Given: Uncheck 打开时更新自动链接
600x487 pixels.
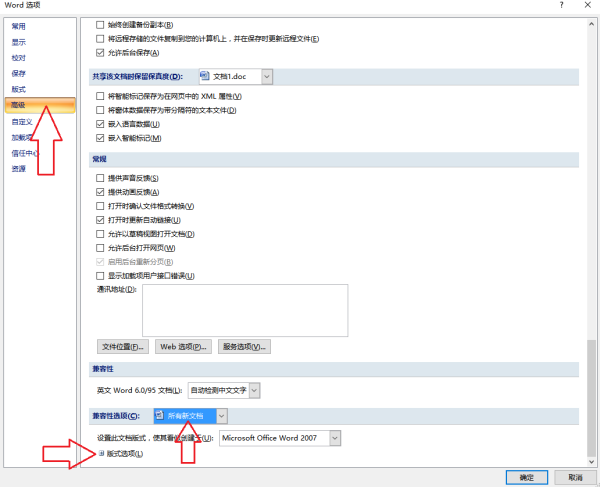Looking at the screenshot, I should (100, 220).
